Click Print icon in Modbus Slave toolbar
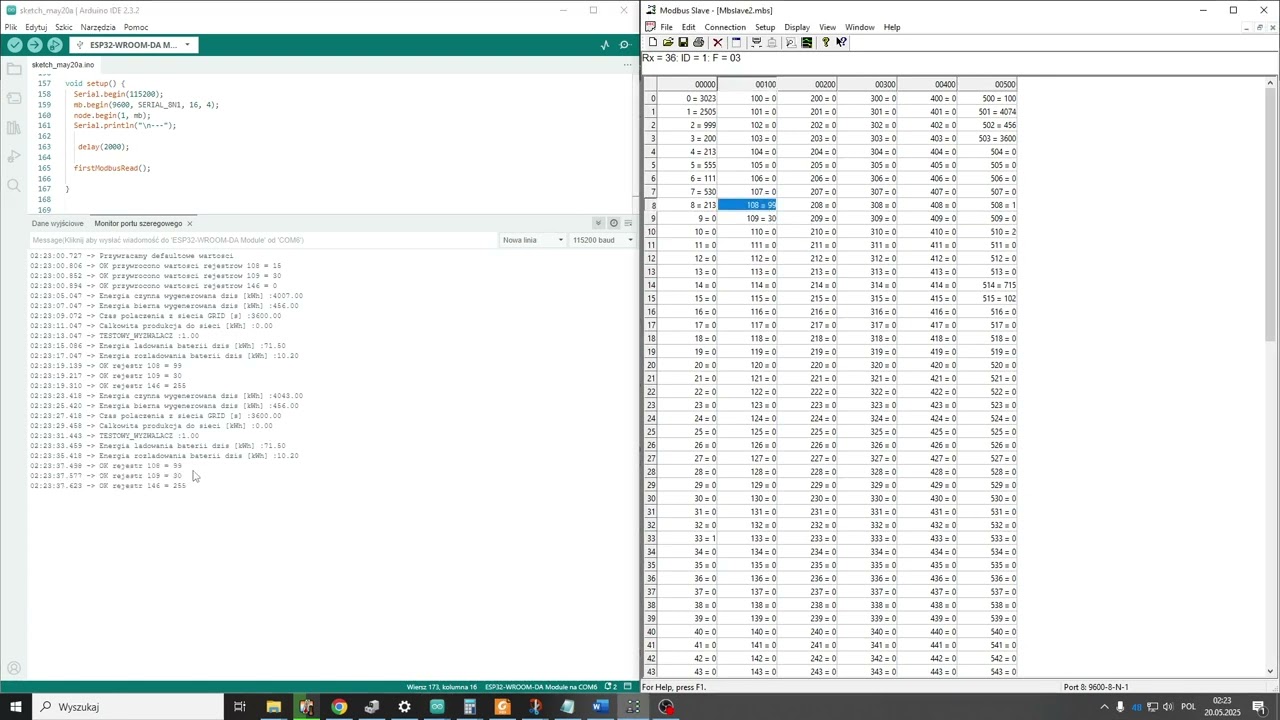 pyautogui.click(x=698, y=42)
